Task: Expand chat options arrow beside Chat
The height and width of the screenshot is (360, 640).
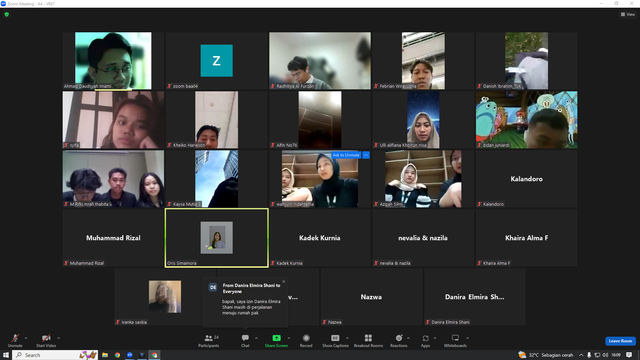Action: pos(256,338)
